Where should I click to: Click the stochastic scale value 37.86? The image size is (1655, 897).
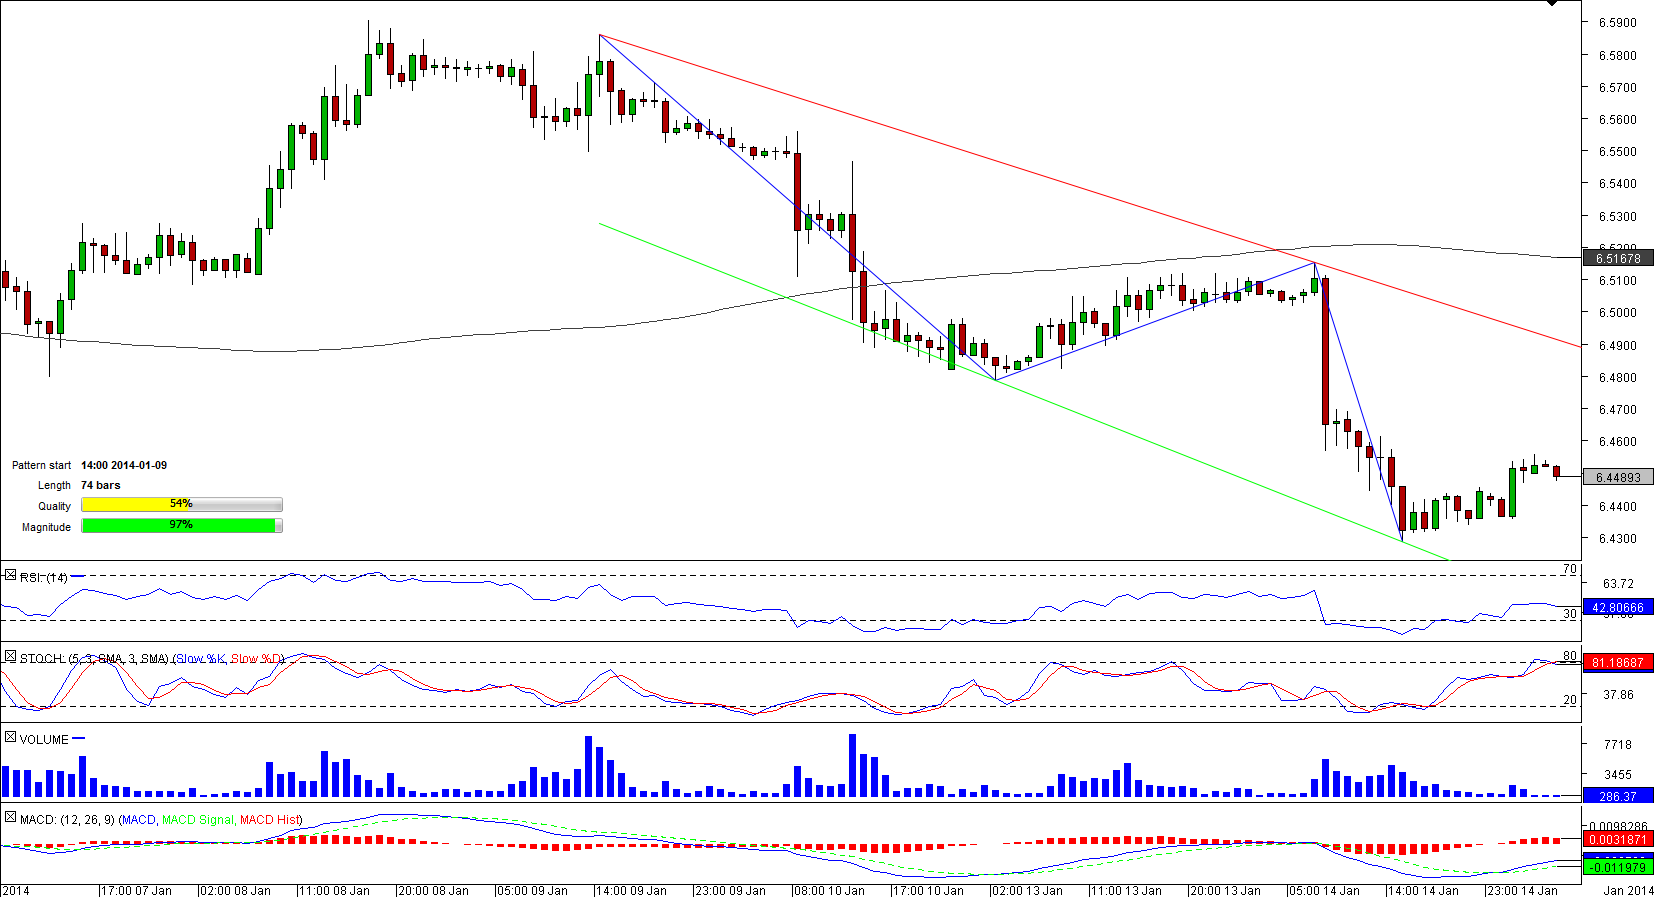point(1618,695)
